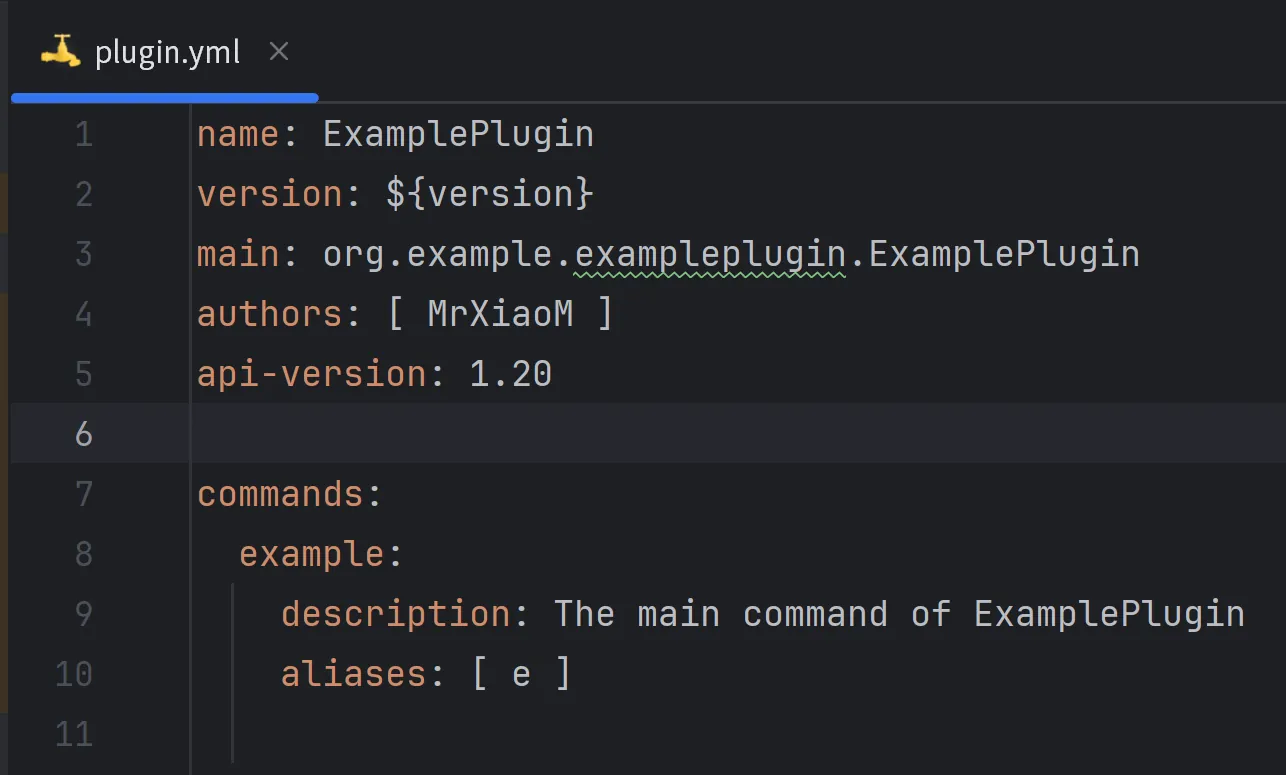1286x775 pixels.
Task: Click the 'main' key on line 3
Action: click(x=239, y=254)
